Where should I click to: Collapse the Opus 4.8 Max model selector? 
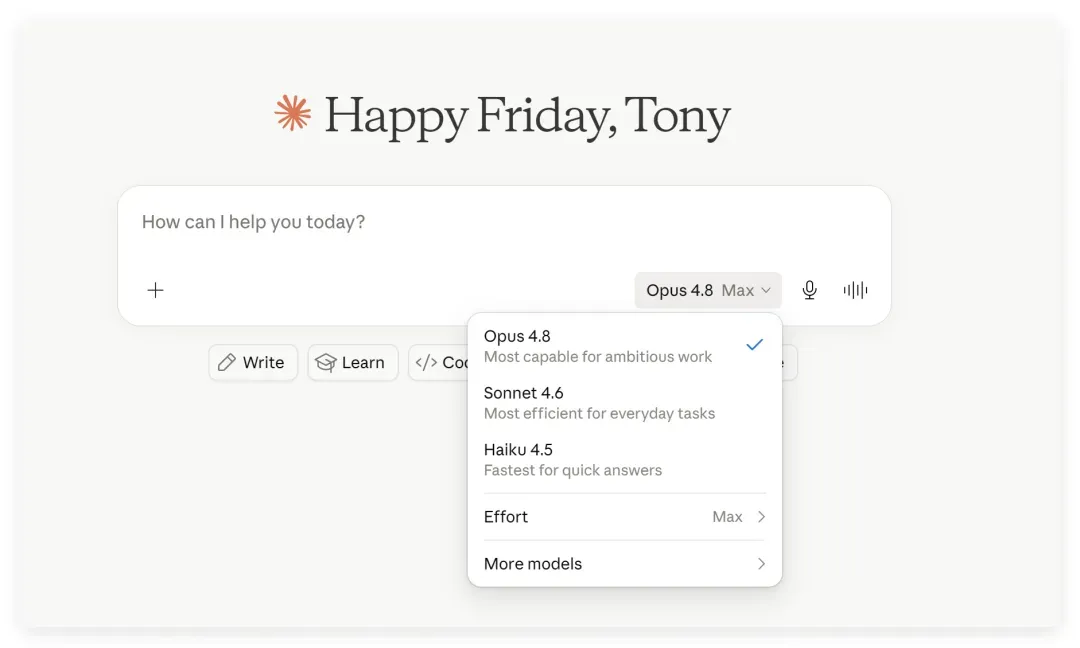point(708,290)
